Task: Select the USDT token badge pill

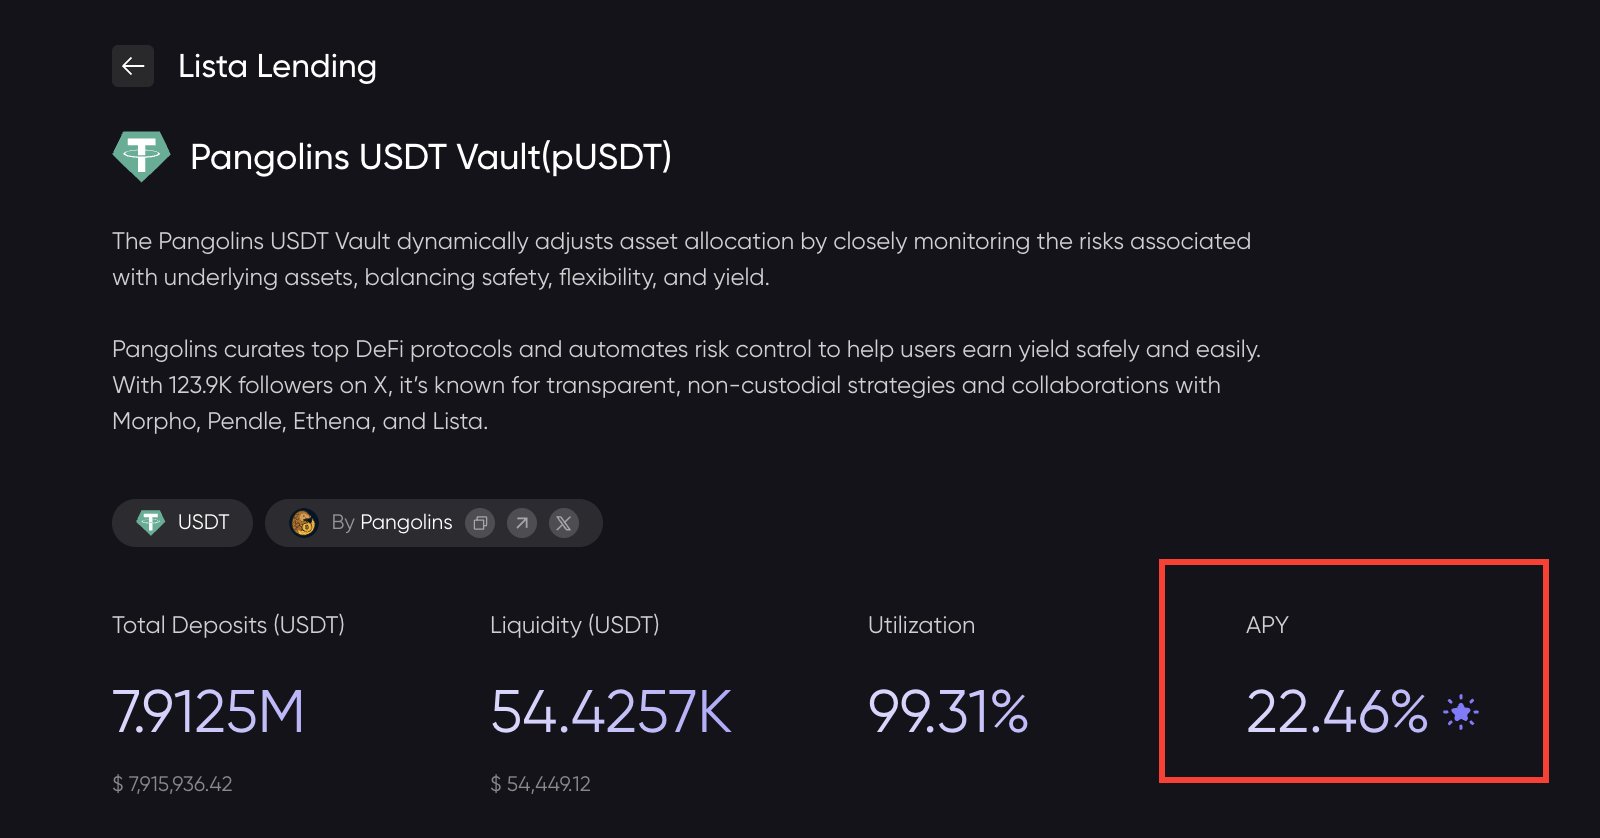Action: coord(182,522)
